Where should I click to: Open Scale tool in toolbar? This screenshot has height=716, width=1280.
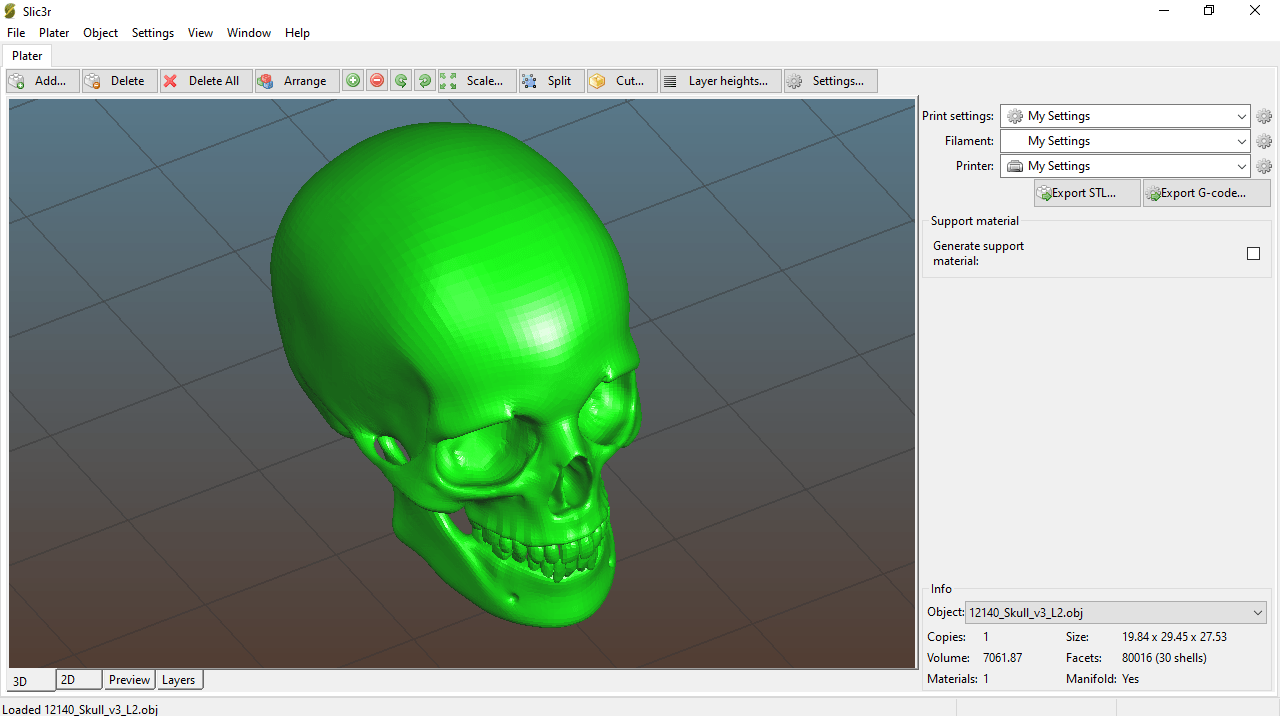[477, 81]
